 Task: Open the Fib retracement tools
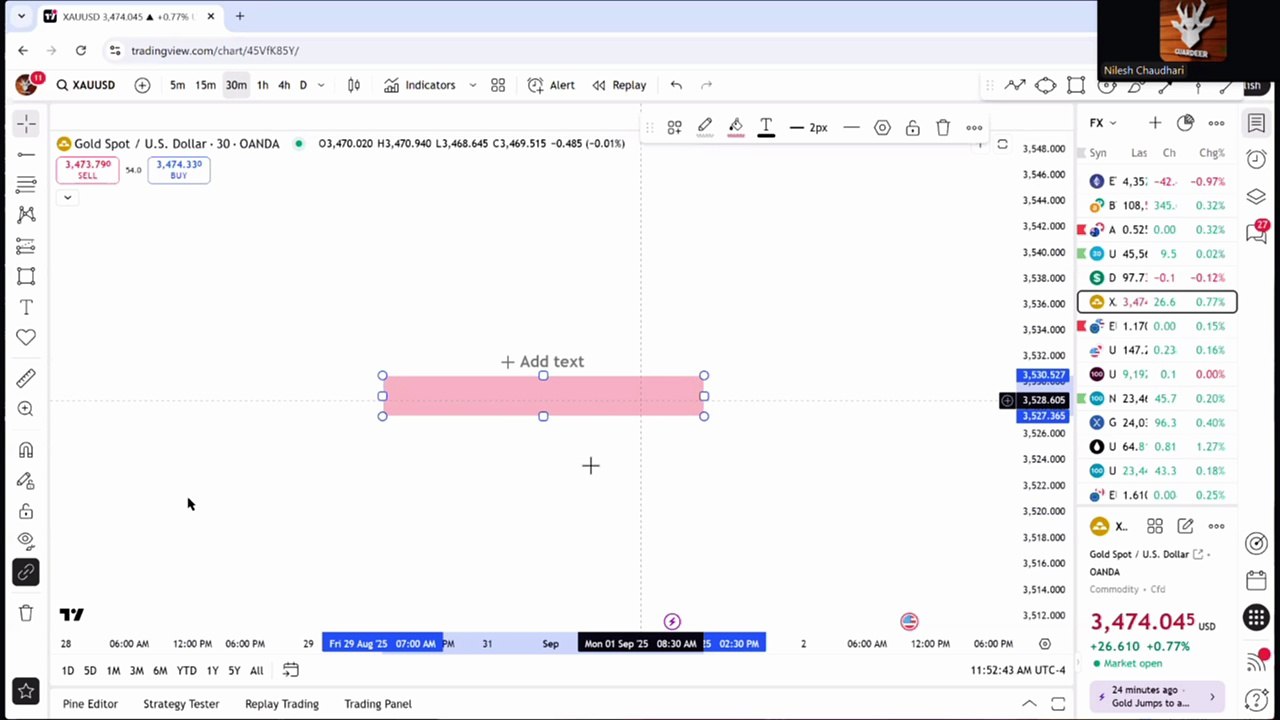[x=26, y=185]
